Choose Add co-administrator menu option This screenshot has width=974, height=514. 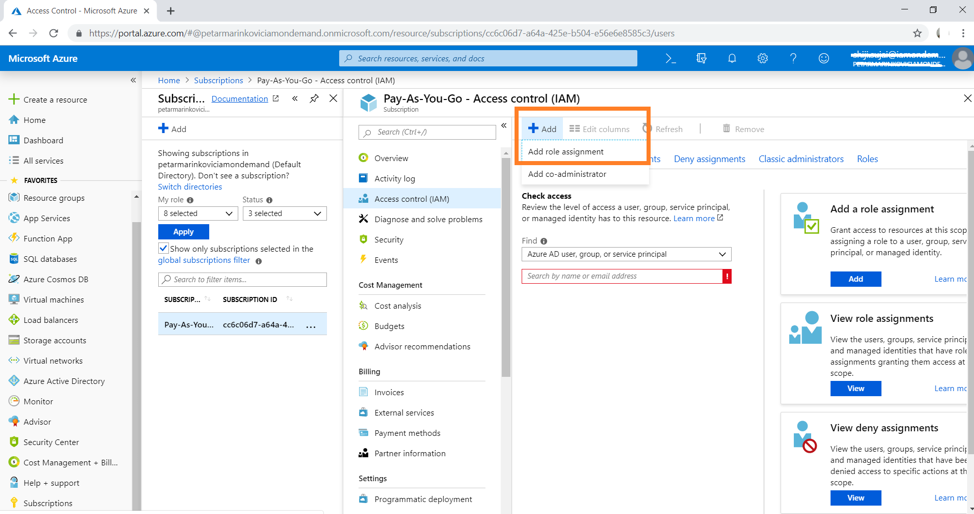click(567, 174)
